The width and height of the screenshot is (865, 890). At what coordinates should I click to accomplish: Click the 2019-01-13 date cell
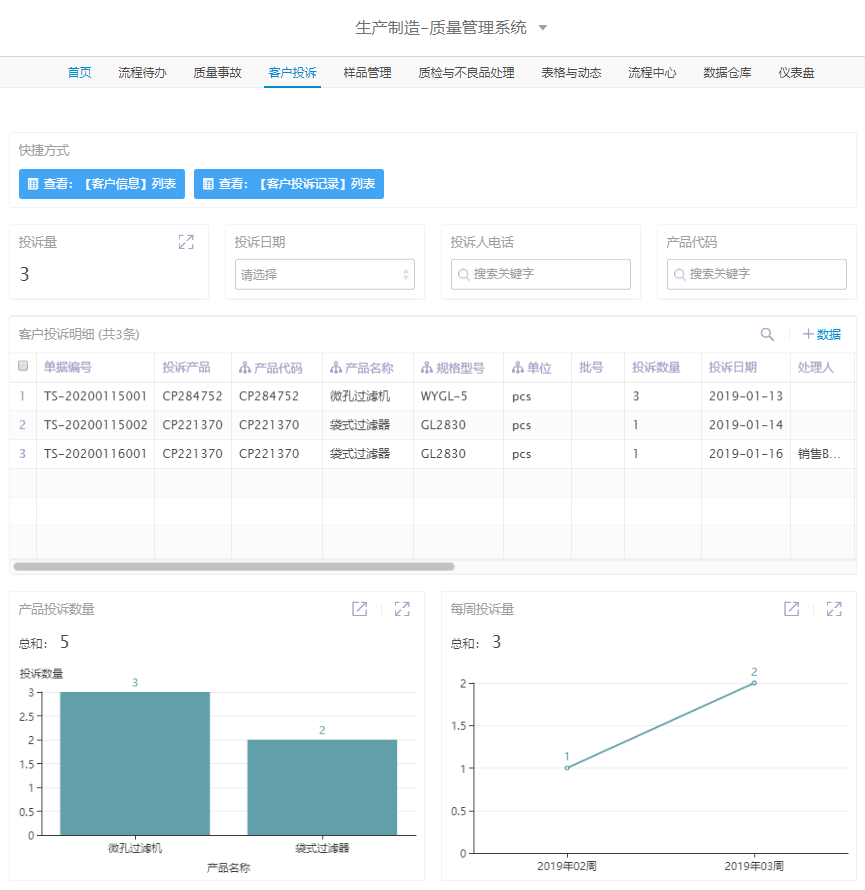(x=746, y=396)
